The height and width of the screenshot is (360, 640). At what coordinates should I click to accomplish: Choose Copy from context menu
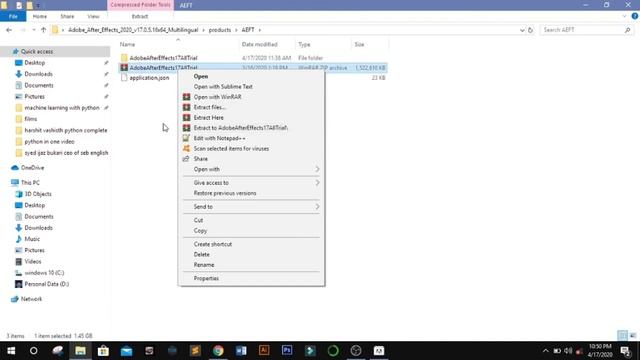(x=251, y=231)
